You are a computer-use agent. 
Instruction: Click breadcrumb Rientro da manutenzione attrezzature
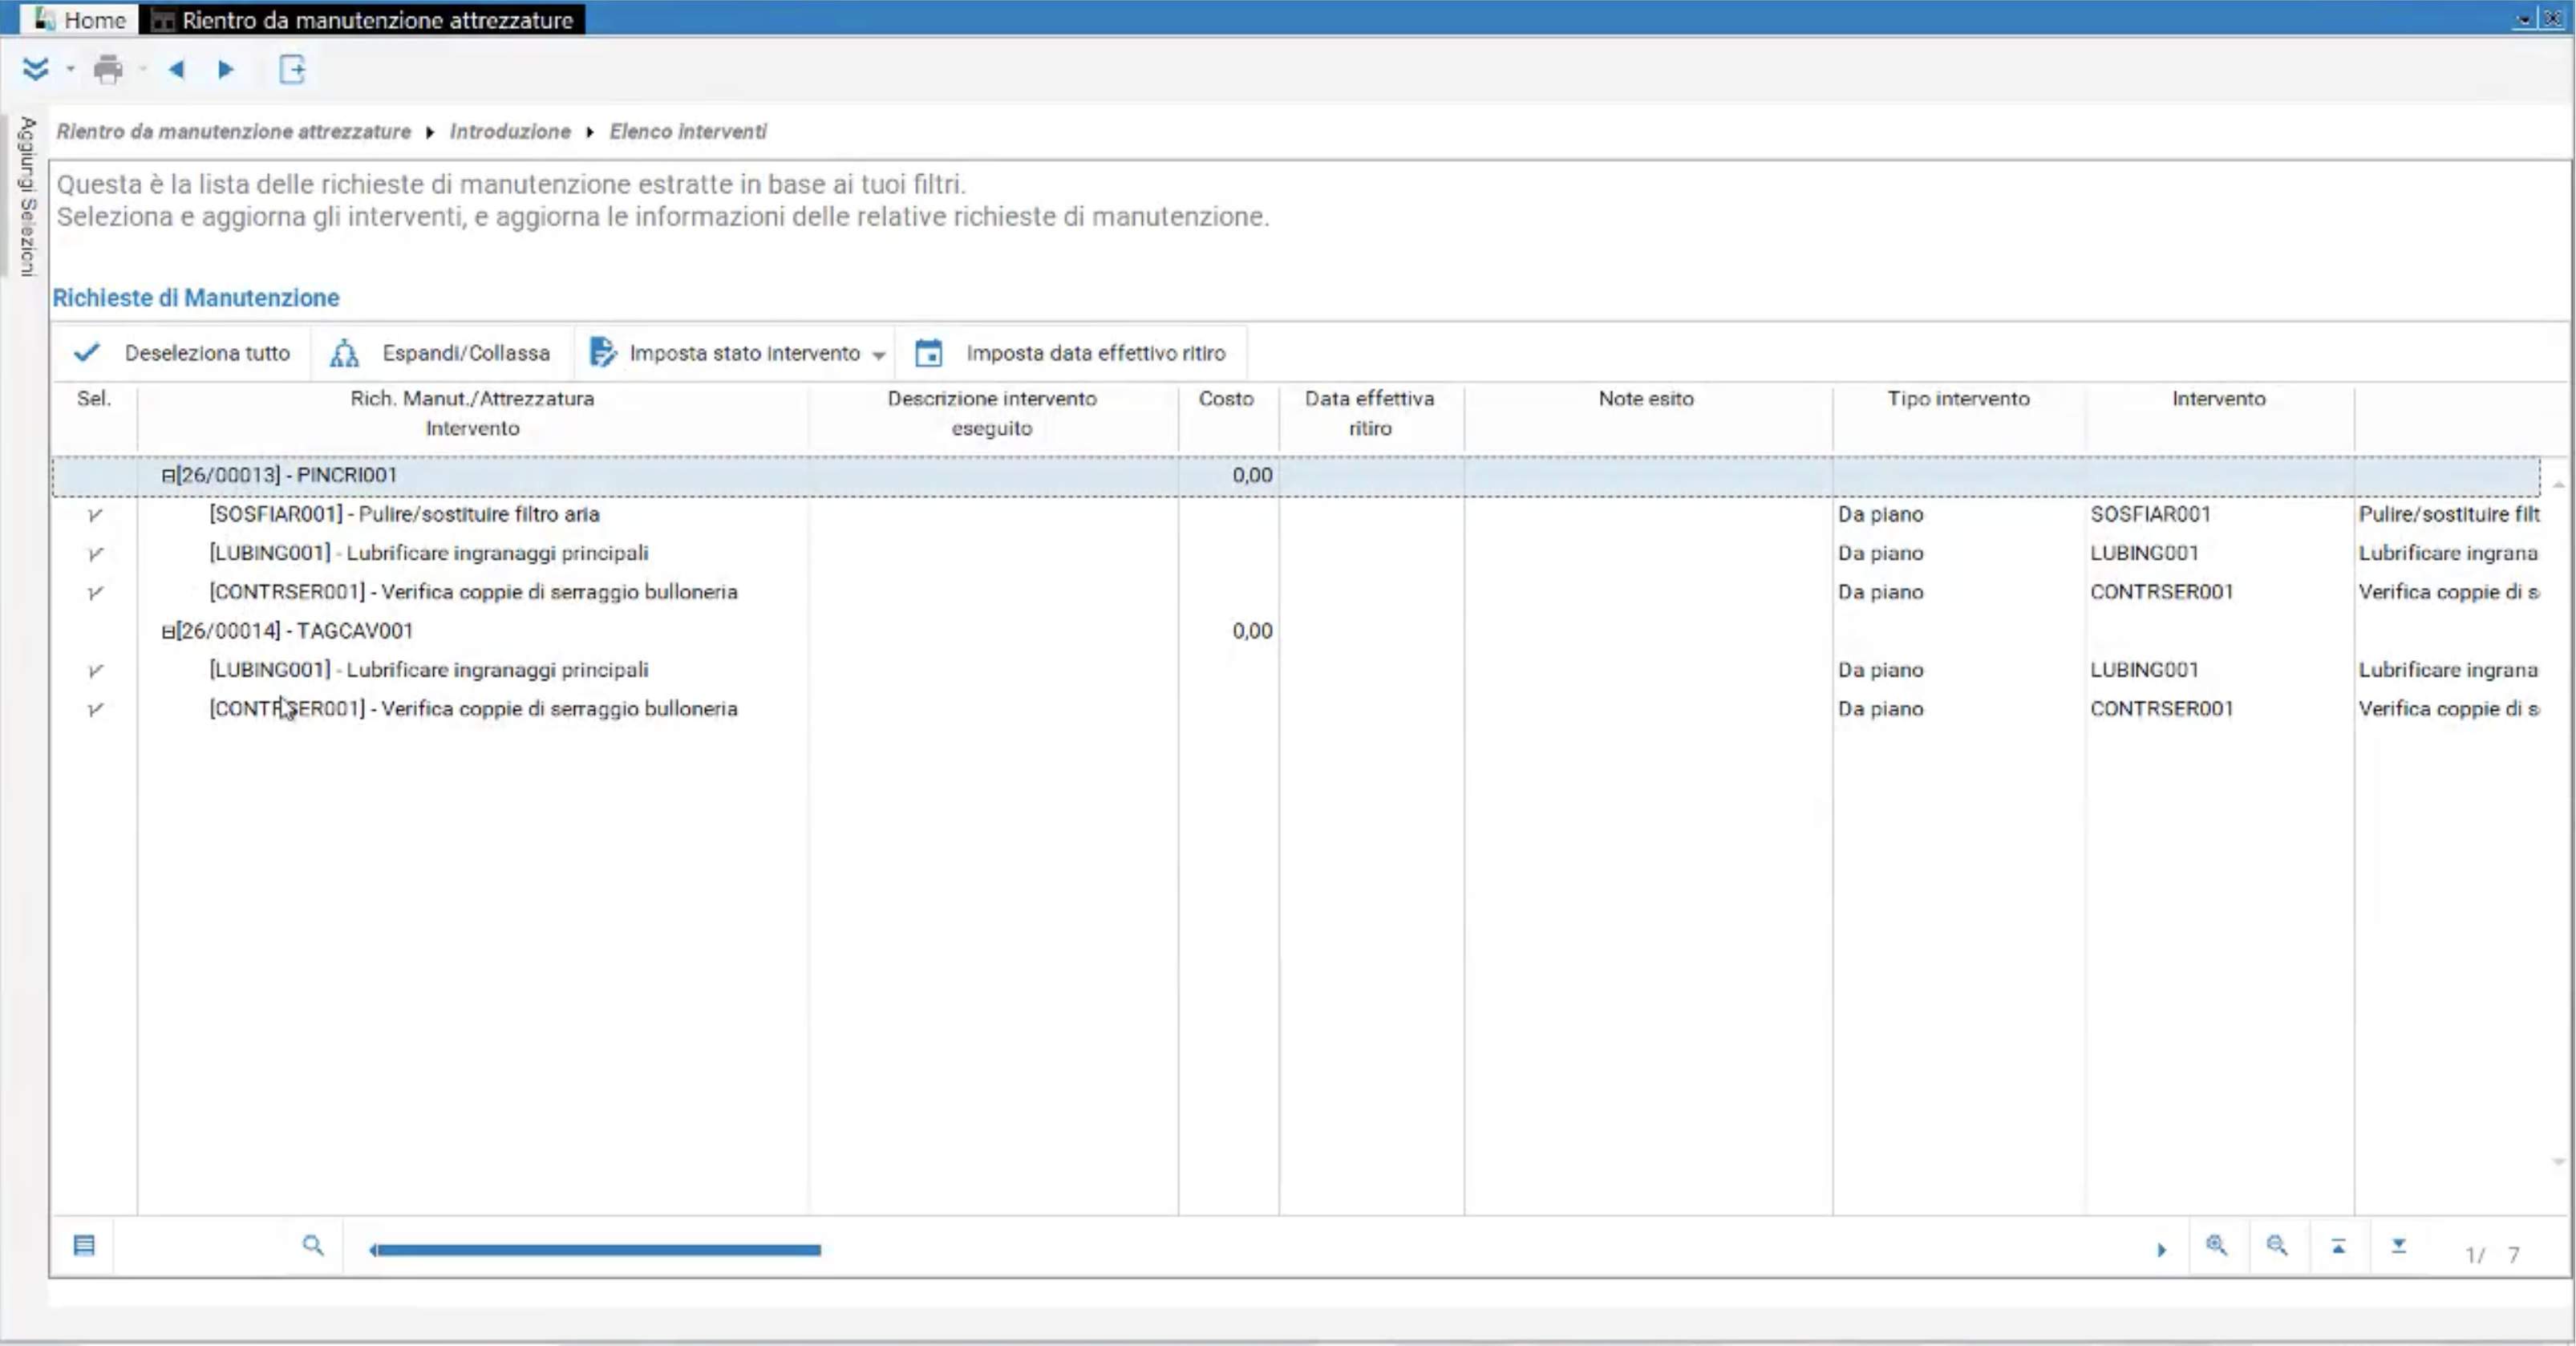pos(234,131)
